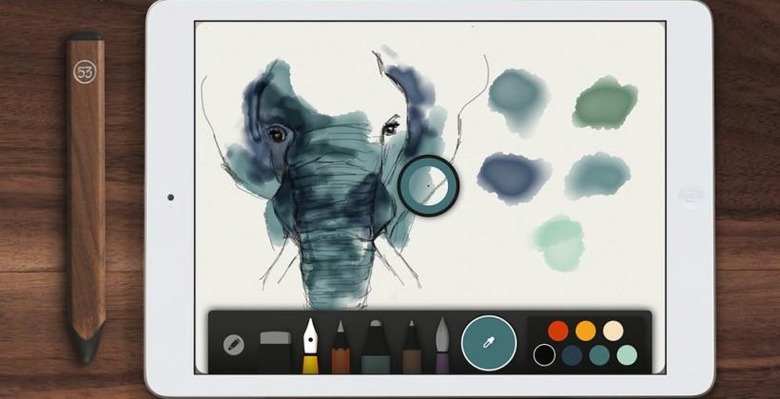Select the fine-tip ink pen tool

pos(412,347)
